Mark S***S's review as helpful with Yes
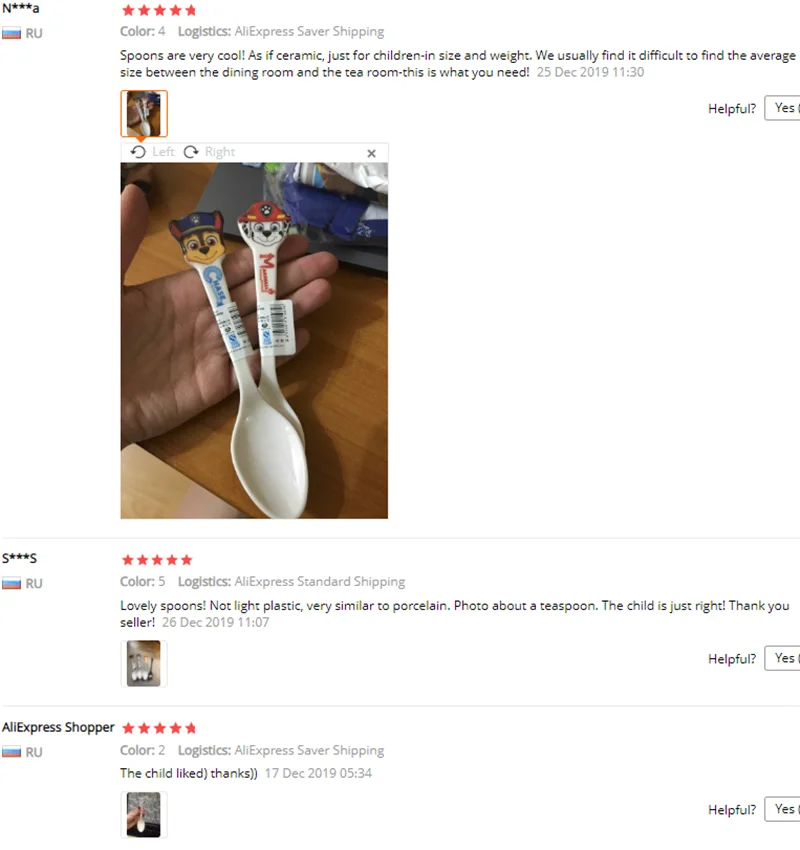This screenshot has width=800, height=850. tap(782, 658)
